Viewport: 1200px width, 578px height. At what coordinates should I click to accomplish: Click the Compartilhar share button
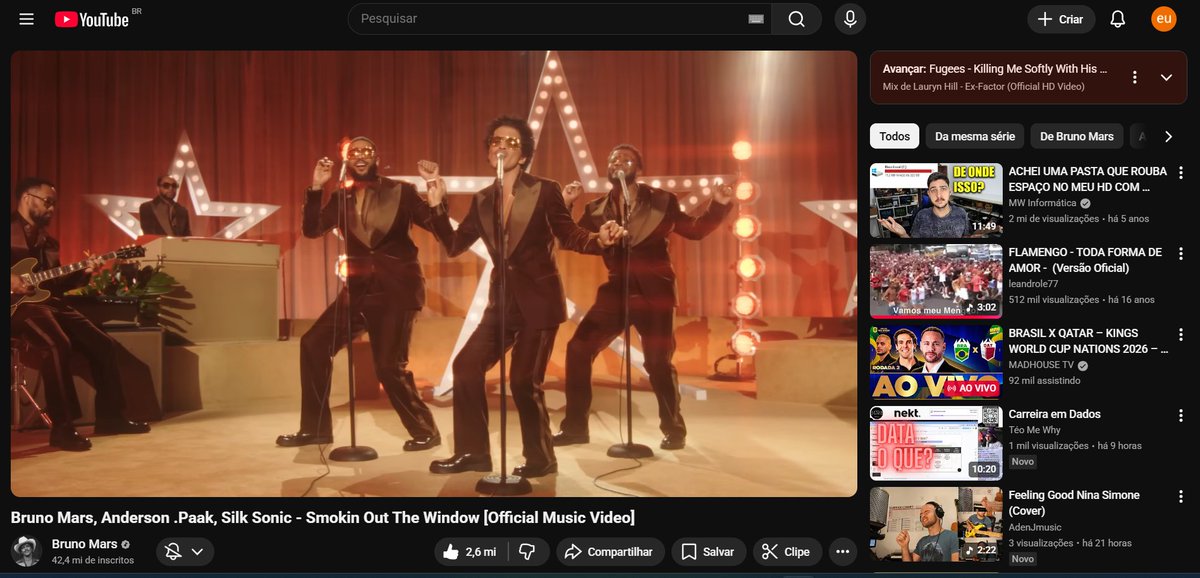point(608,551)
